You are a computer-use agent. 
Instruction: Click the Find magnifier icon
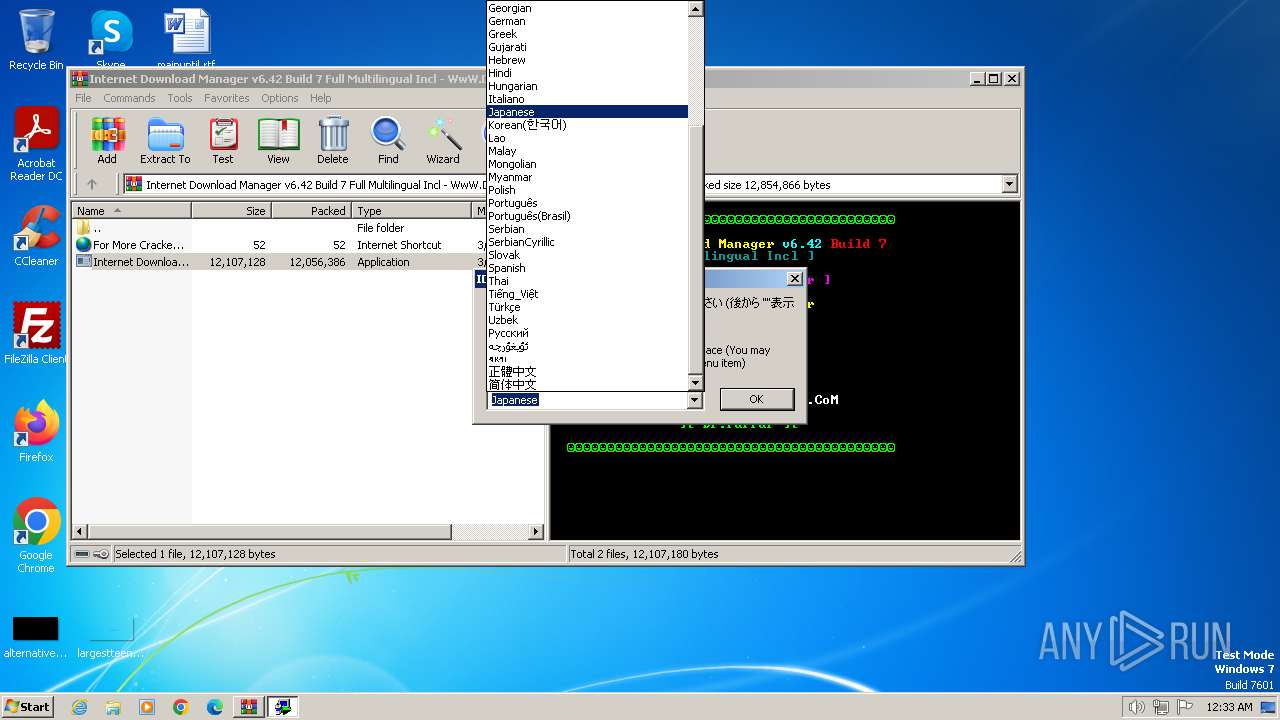388,140
